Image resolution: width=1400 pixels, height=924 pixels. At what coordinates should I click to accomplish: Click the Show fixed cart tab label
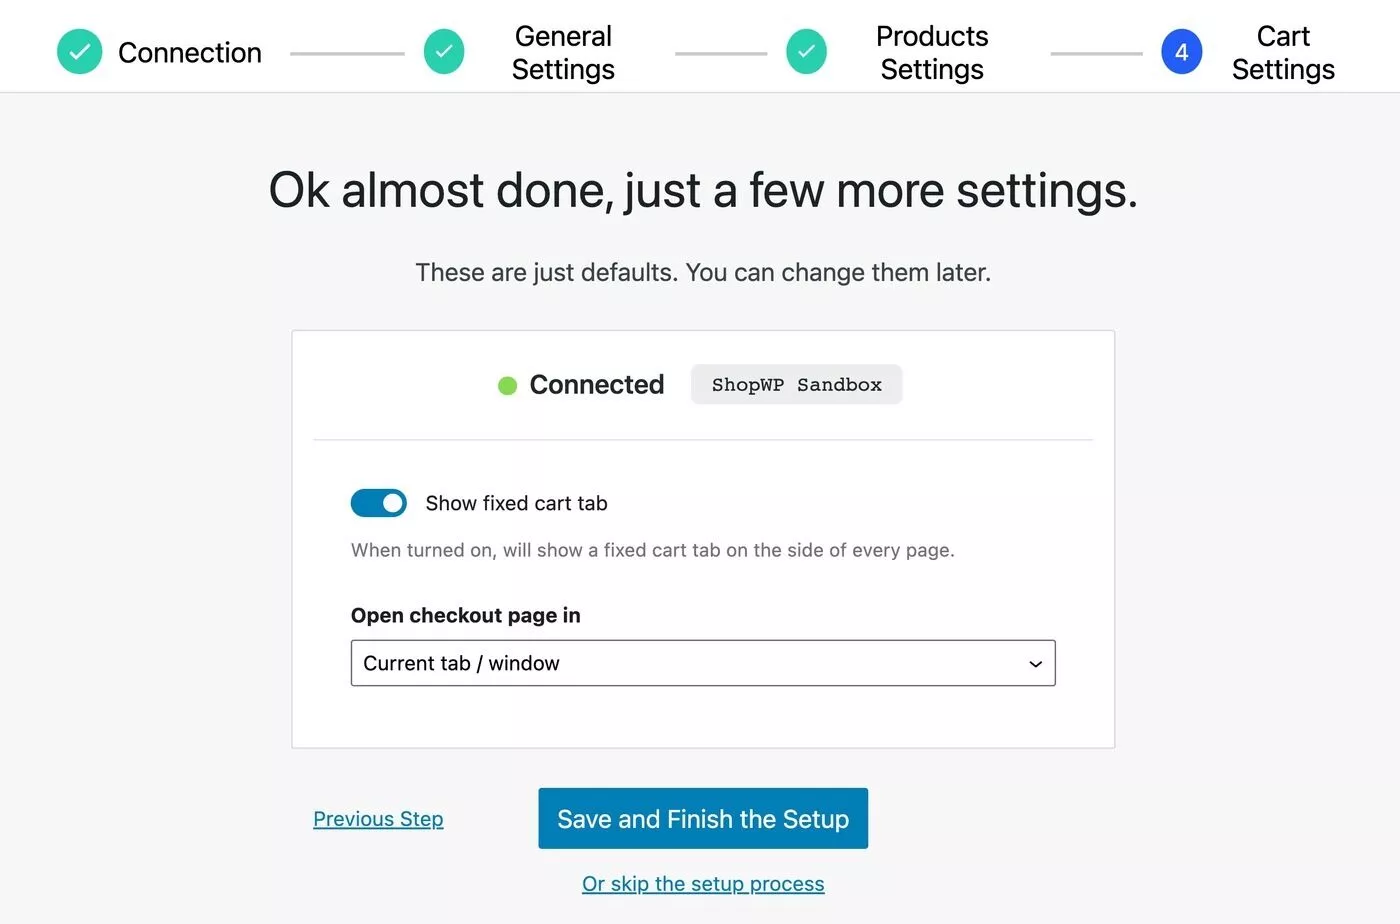tap(516, 503)
